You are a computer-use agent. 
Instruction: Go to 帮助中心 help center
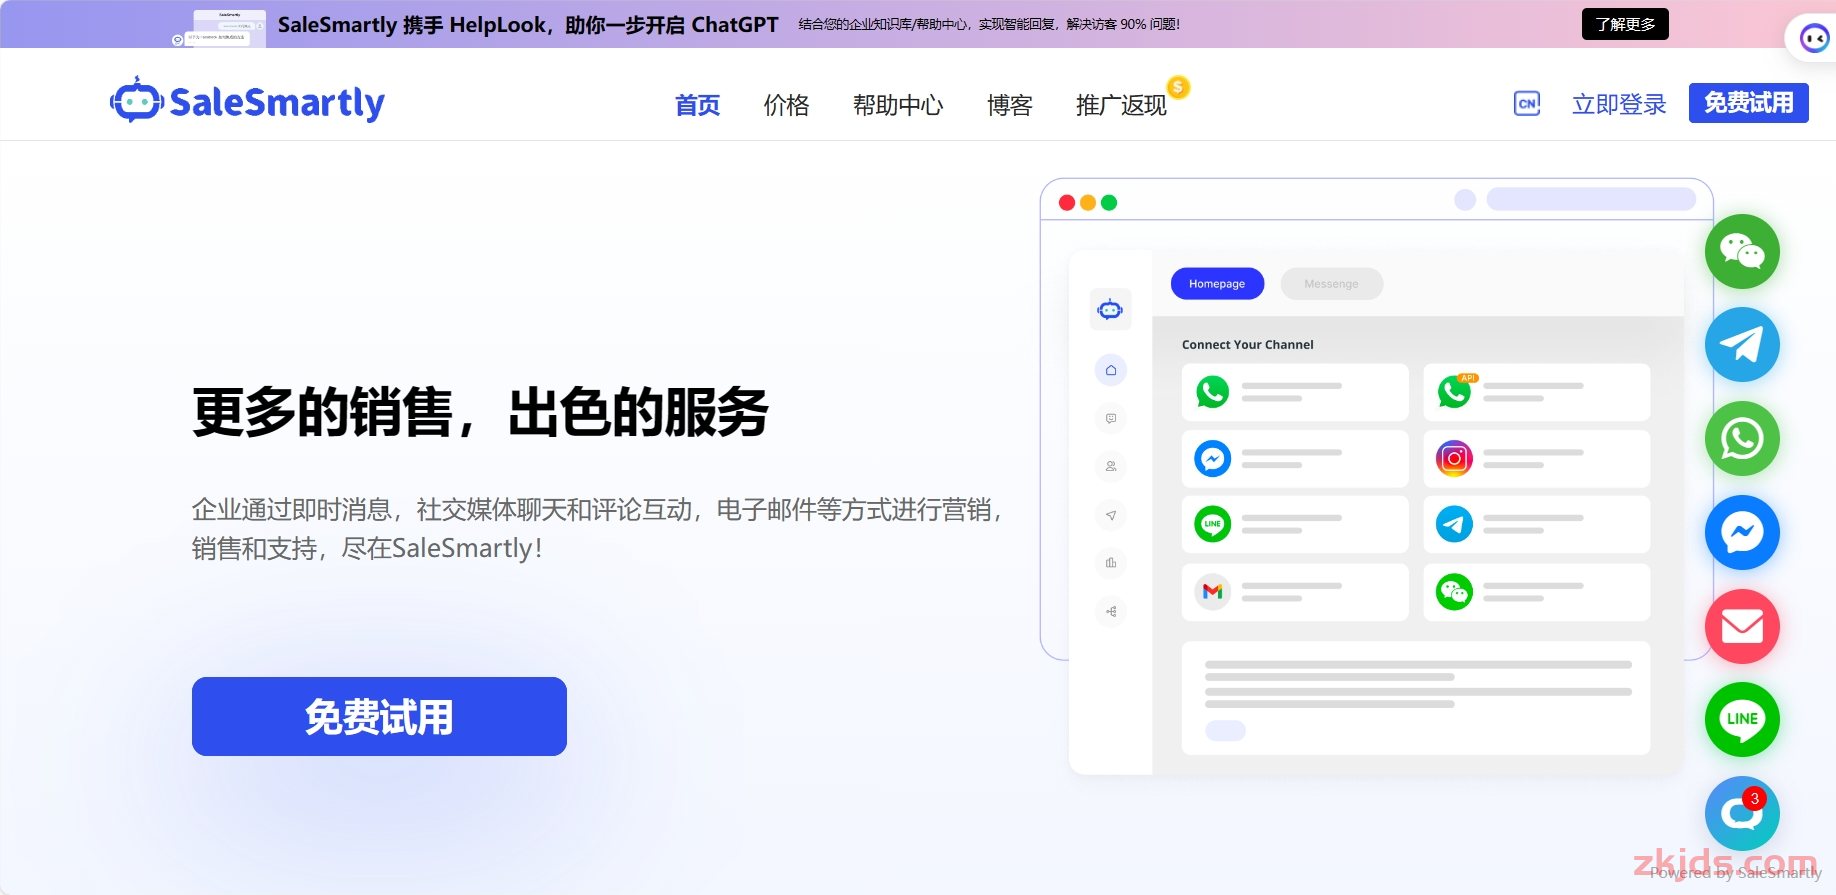898,105
